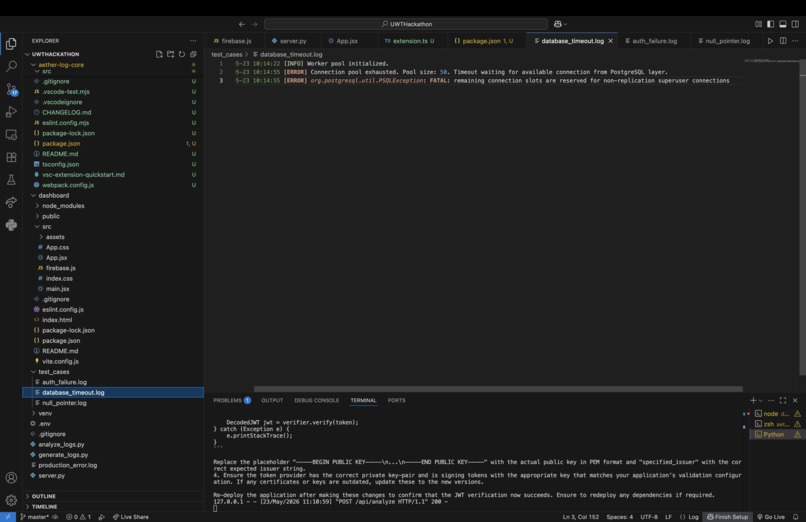Run the file with the play icon
Image resolution: width=806 pixels, height=522 pixels.
click(x=770, y=41)
